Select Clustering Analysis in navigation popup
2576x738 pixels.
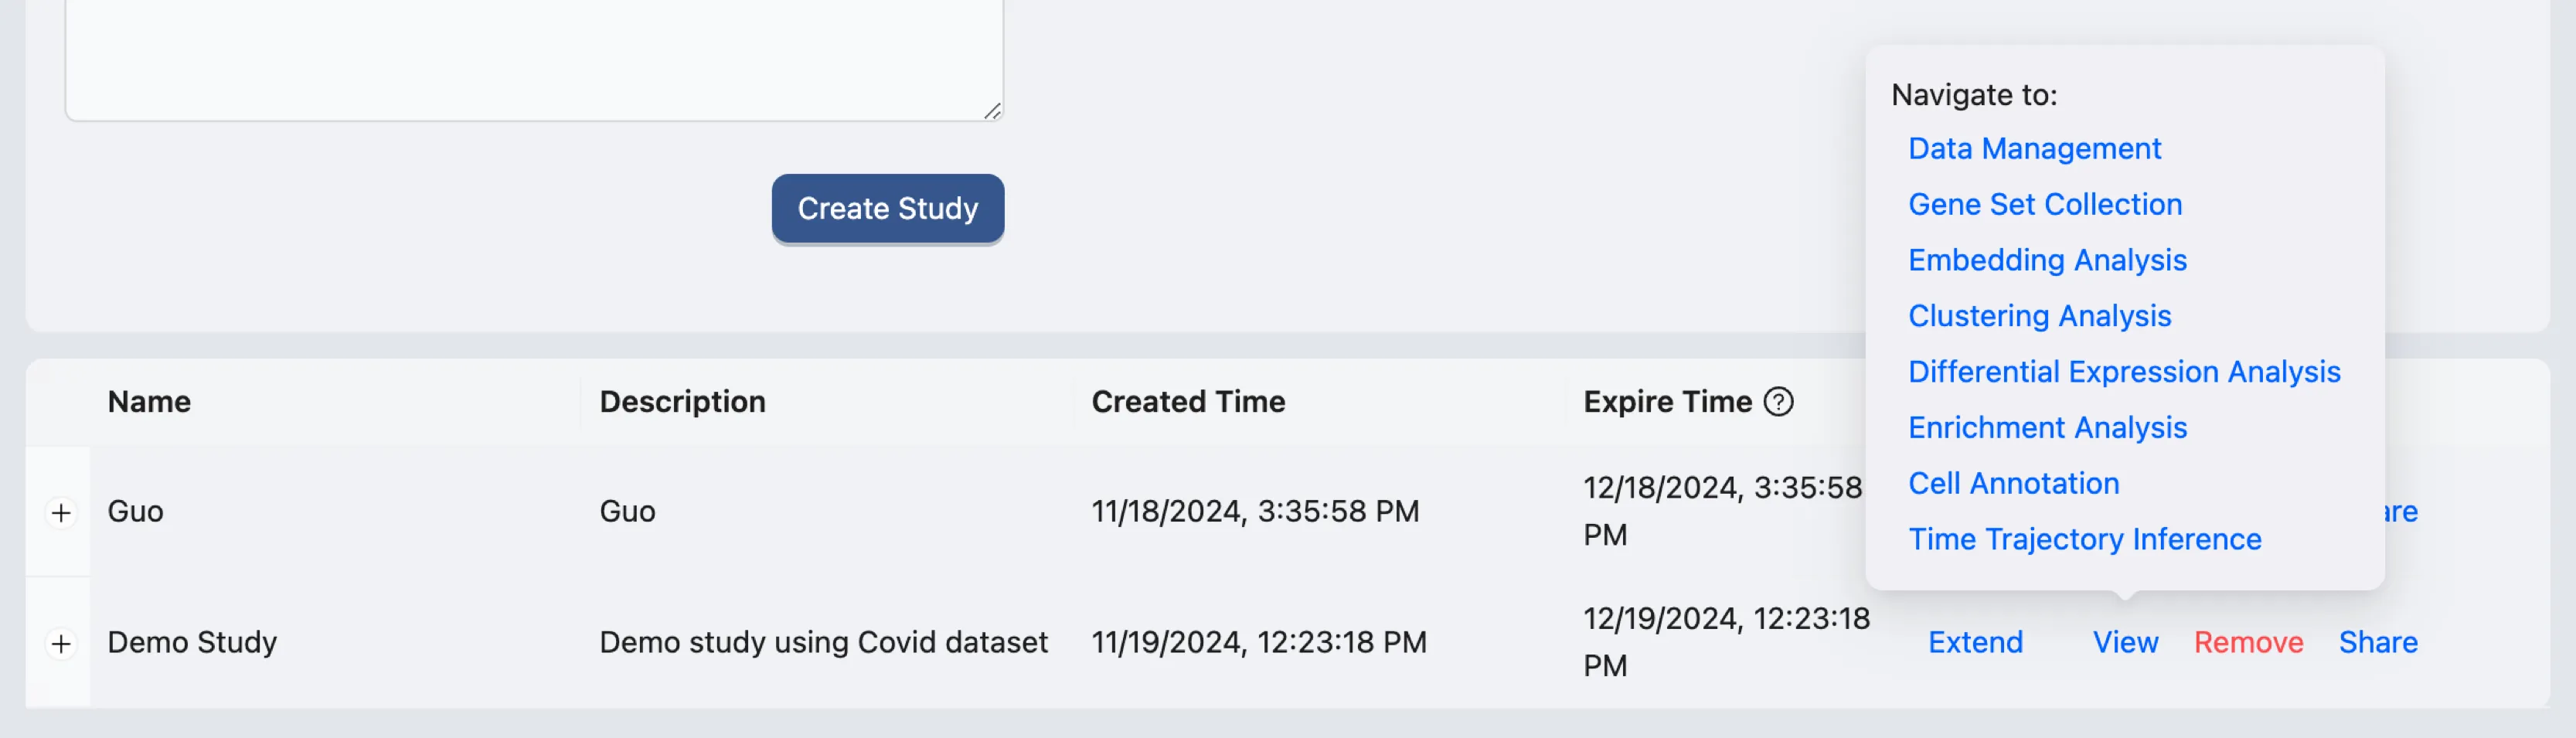2039,316
